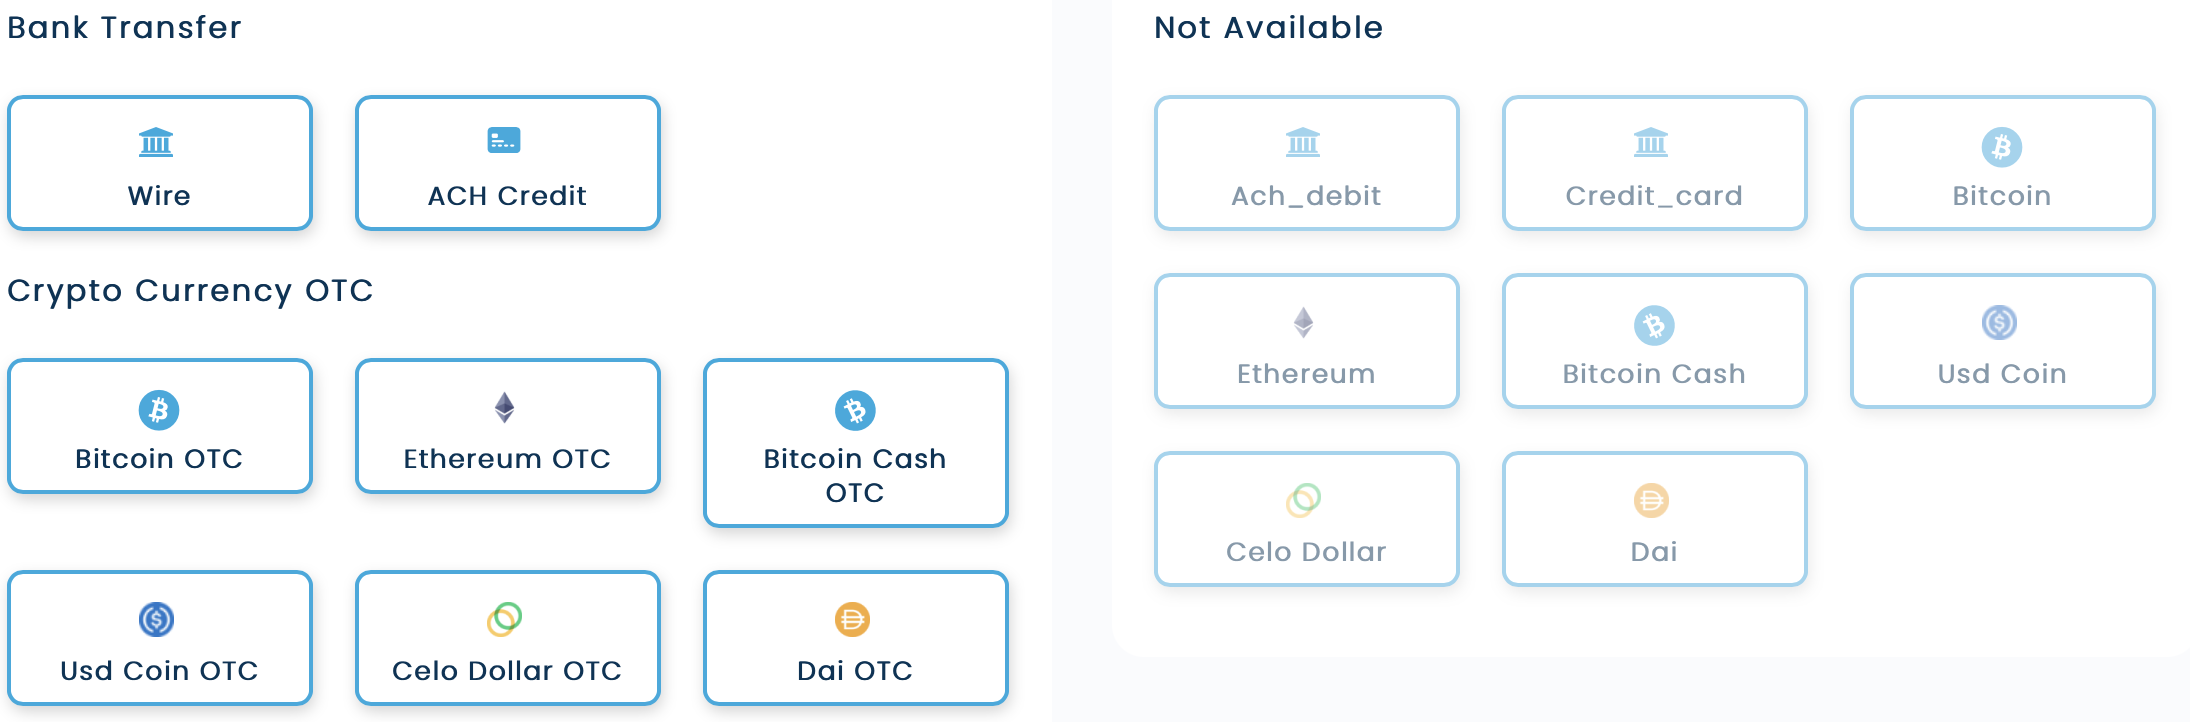
Task: Click the card icon on ACH Credit
Action: [x=504, y=140]
